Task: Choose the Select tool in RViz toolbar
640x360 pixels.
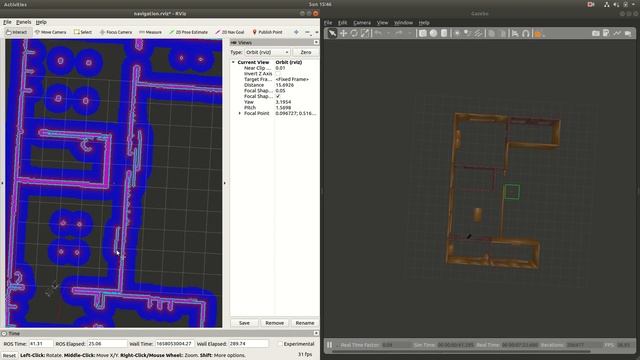Action: (83, 32)
